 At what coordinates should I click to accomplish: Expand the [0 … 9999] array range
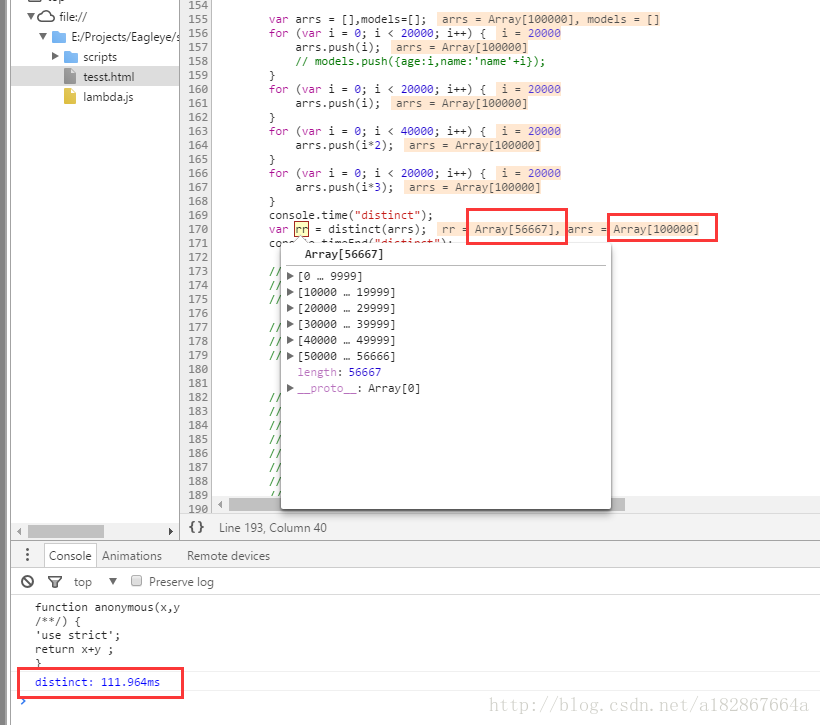pos(290,276)
